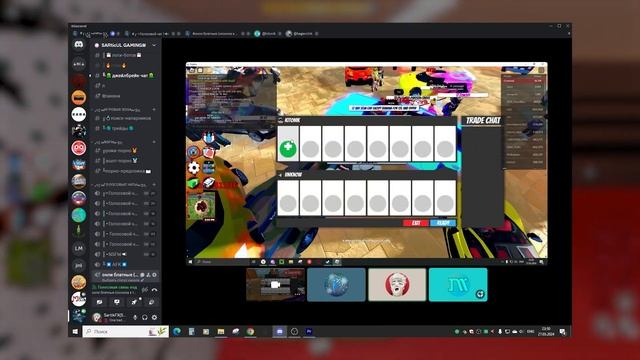Click the TRADE CHAT panel header

483,120
